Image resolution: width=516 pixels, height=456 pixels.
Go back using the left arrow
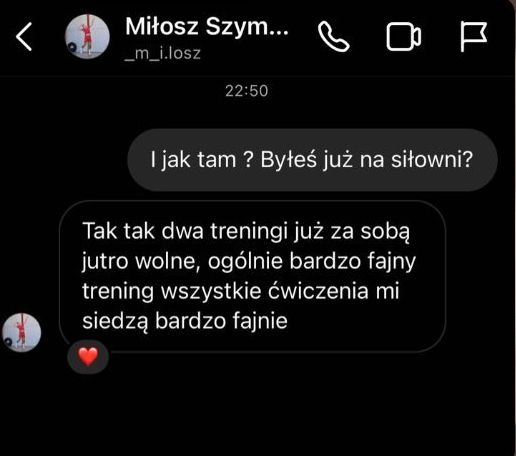point(24,37)
